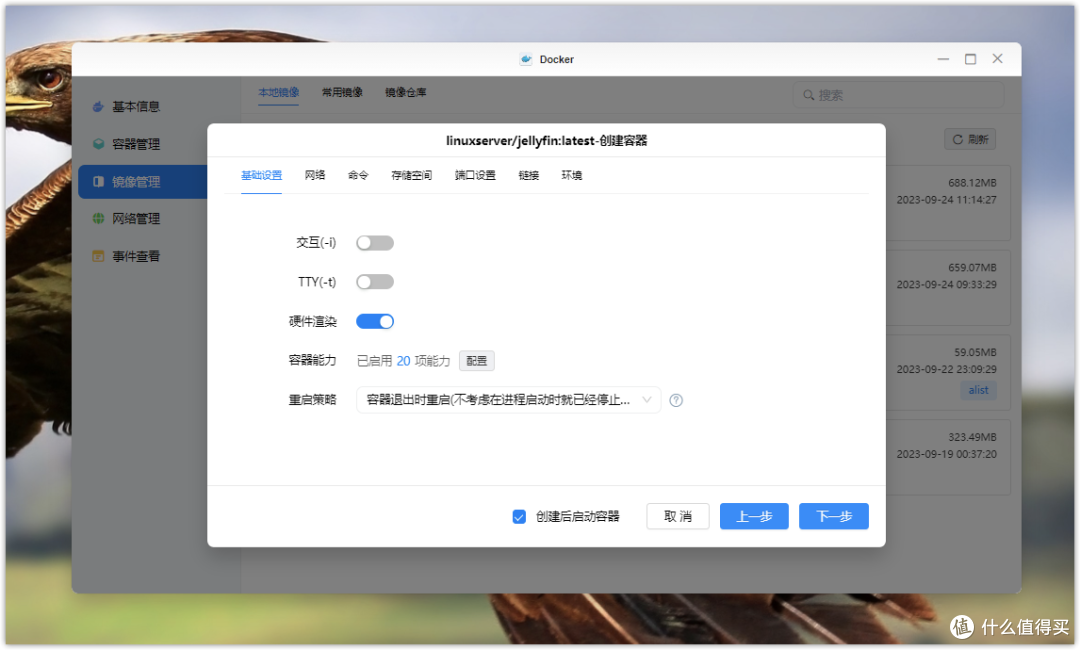
Task: Focus the 搜索 input field
Action: [898, 95]
